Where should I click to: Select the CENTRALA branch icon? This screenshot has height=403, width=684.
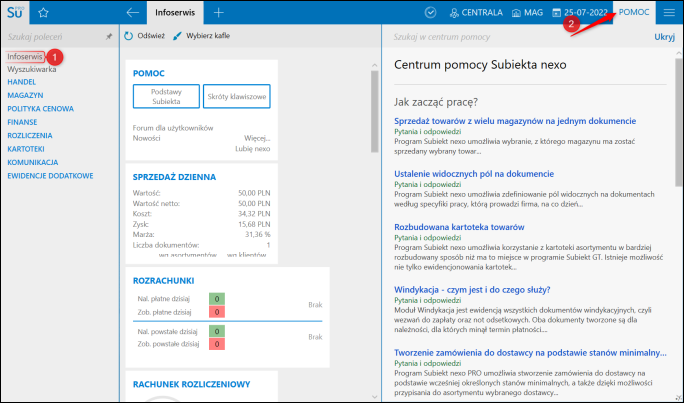[x=454, y=13]
